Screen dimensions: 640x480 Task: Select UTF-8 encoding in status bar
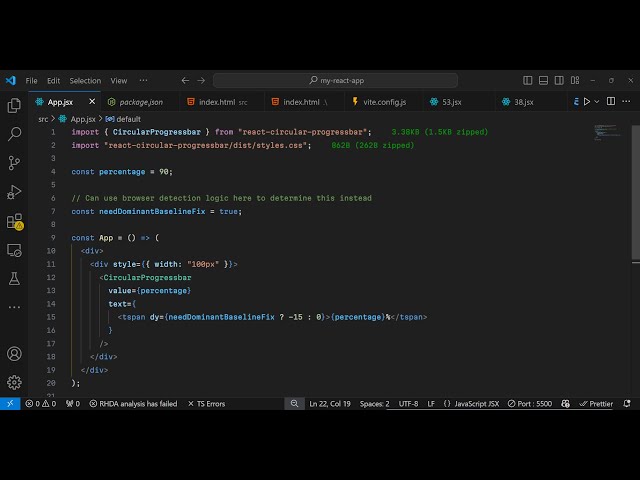(x=408, y=404)
